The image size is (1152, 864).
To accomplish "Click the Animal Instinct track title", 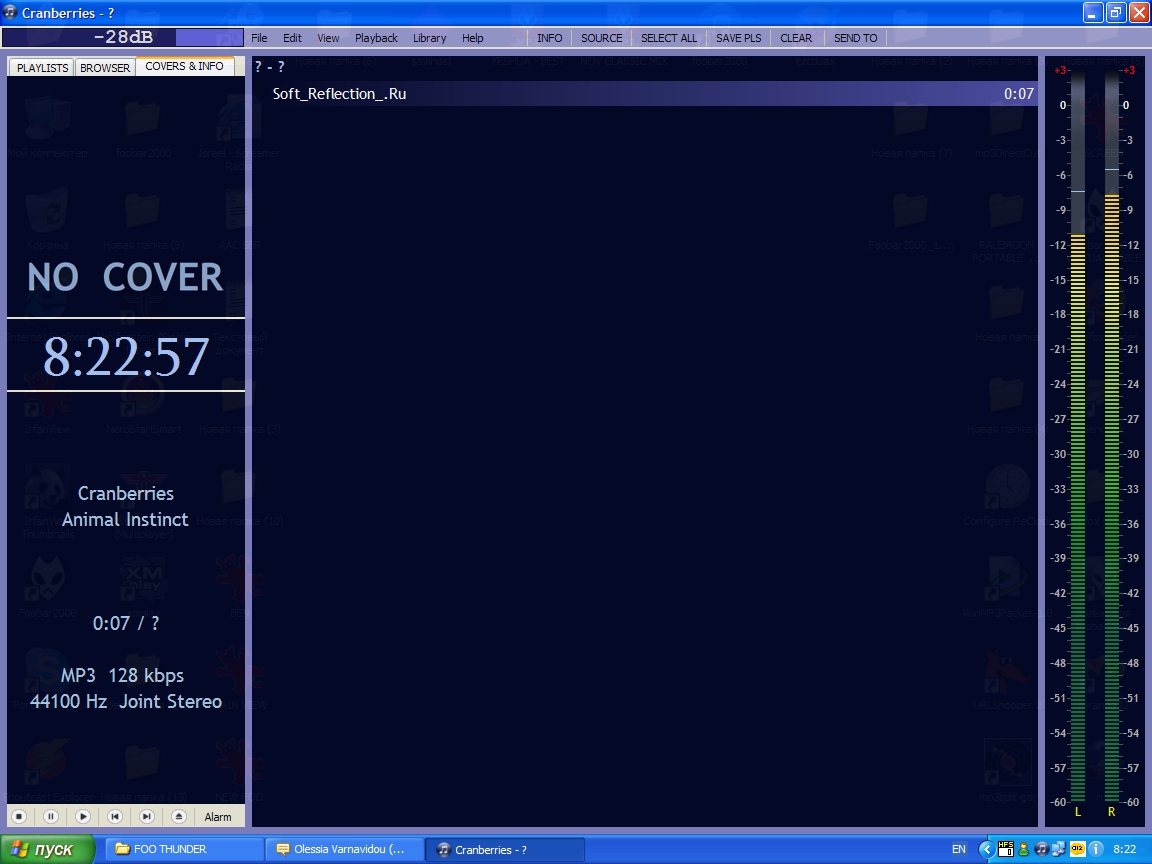I will [x=125, y=519].
